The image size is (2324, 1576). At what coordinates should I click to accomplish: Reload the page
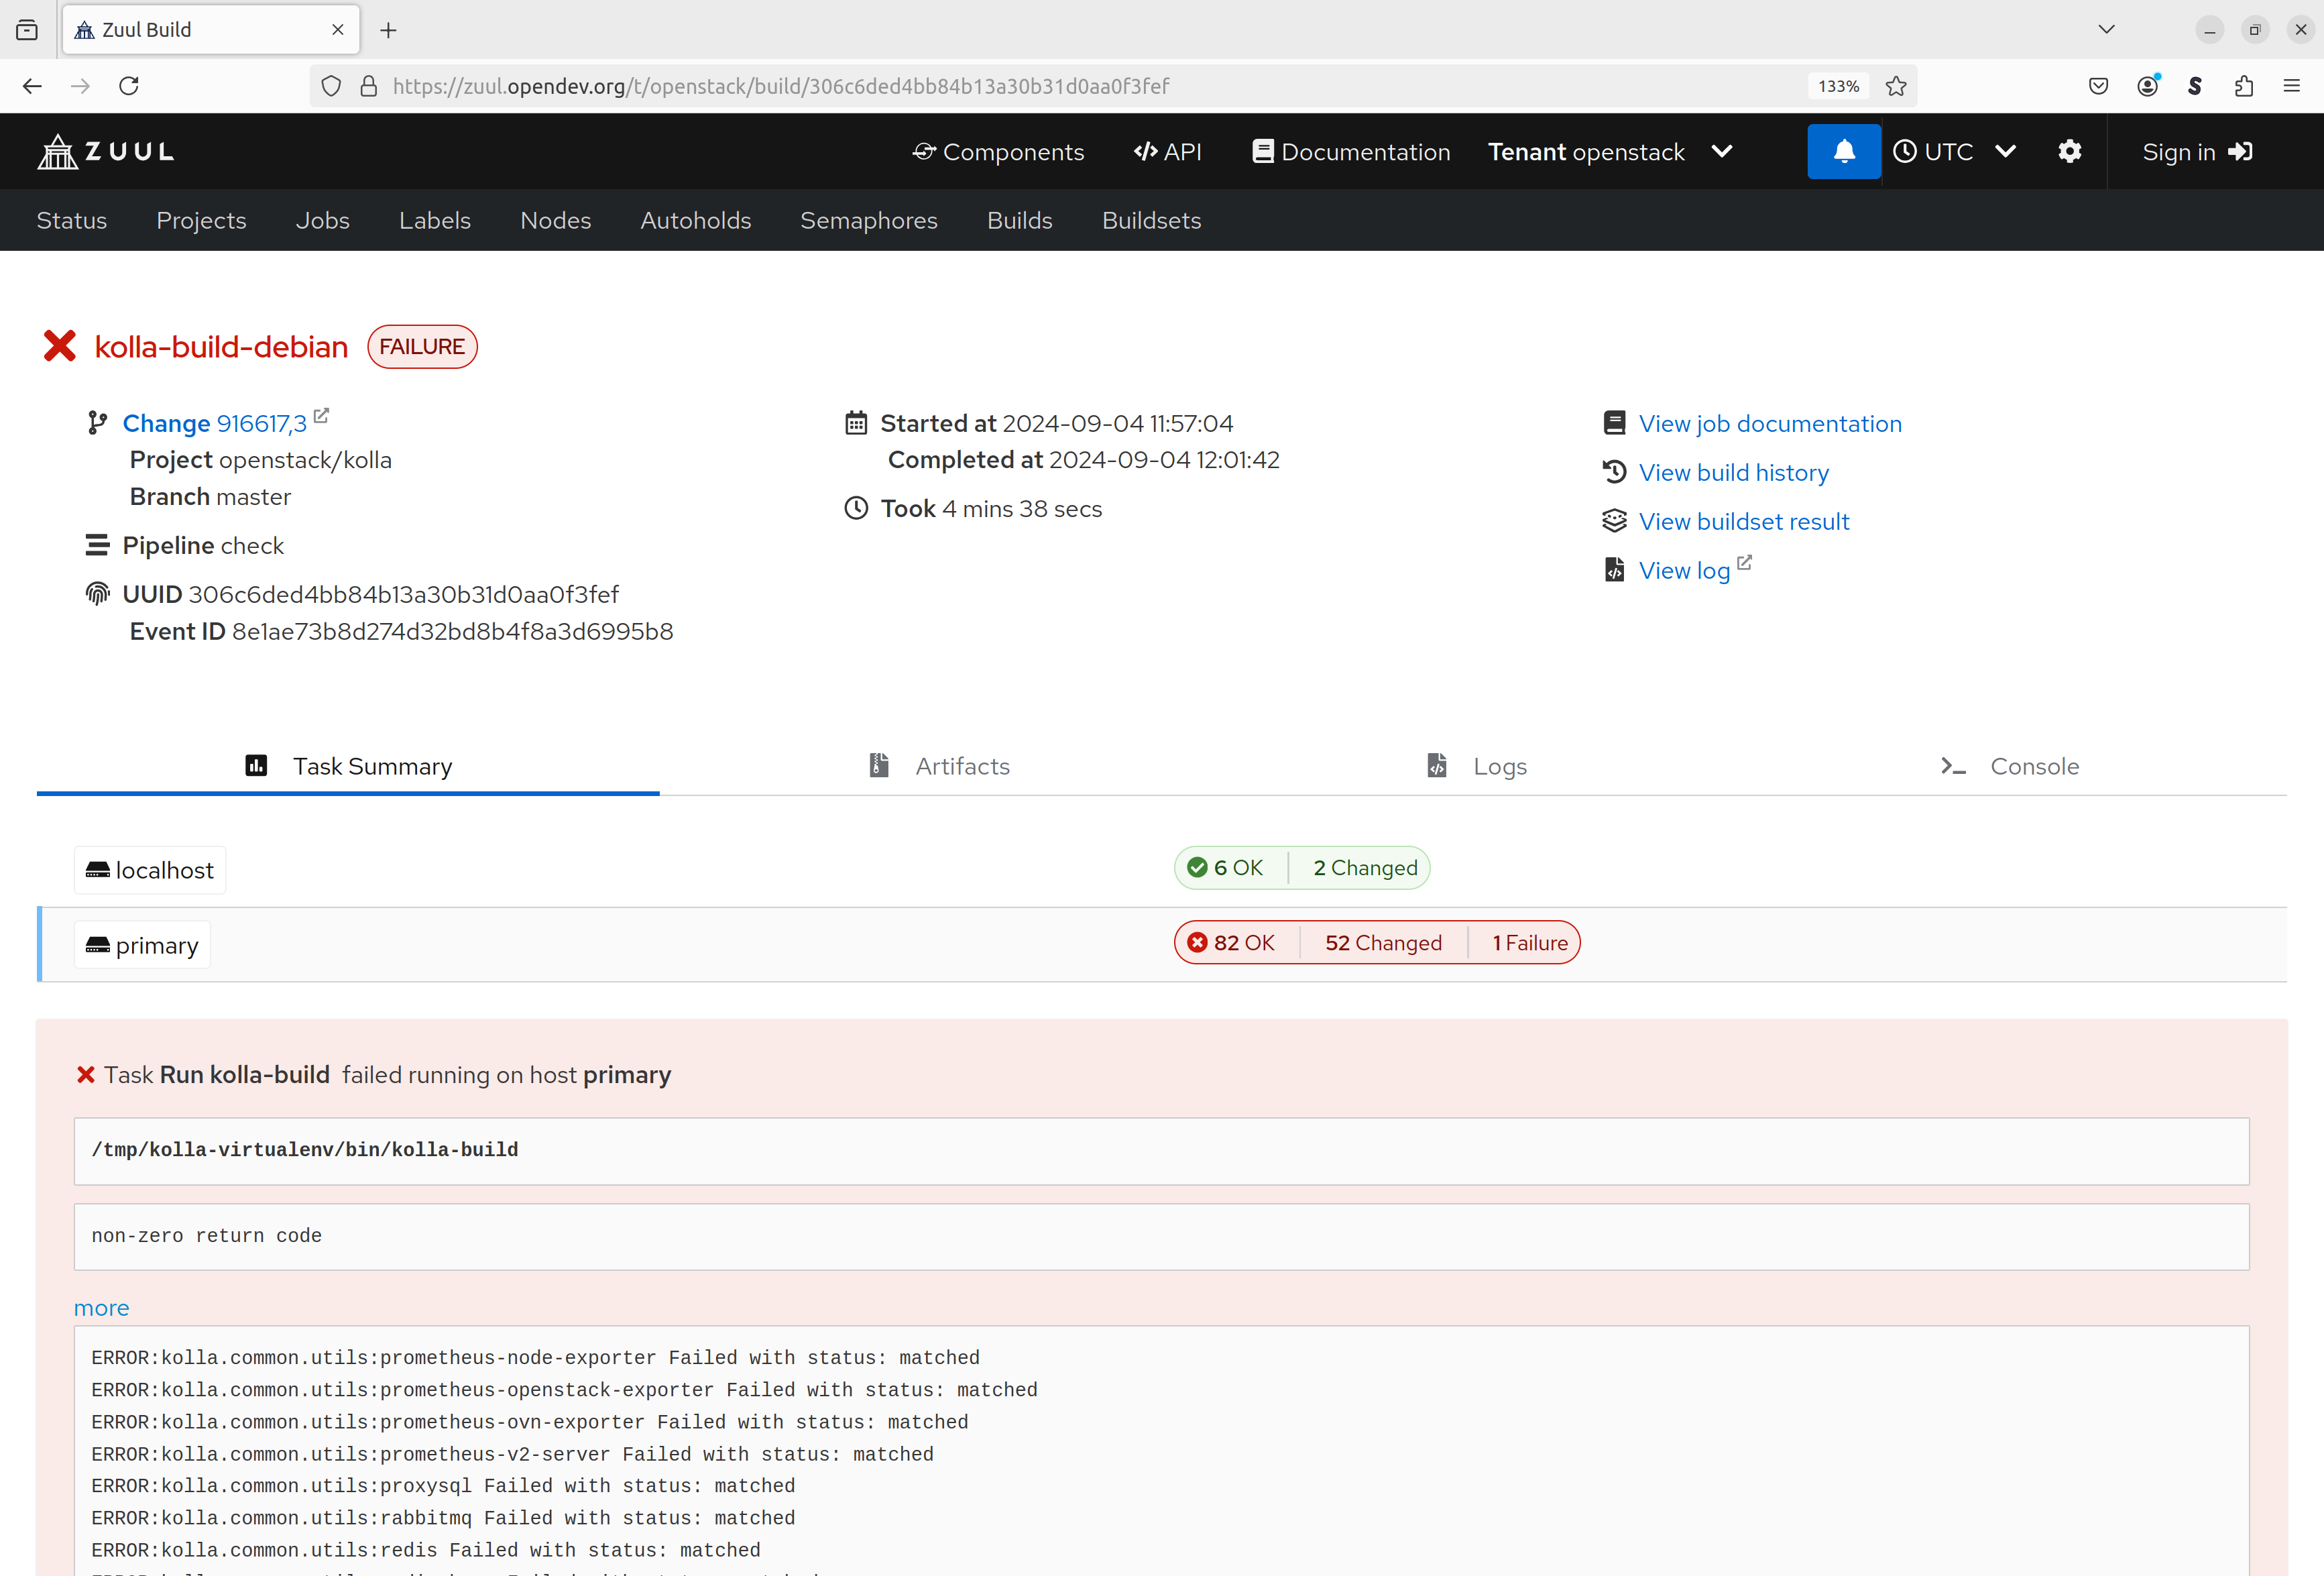[129, 86]
